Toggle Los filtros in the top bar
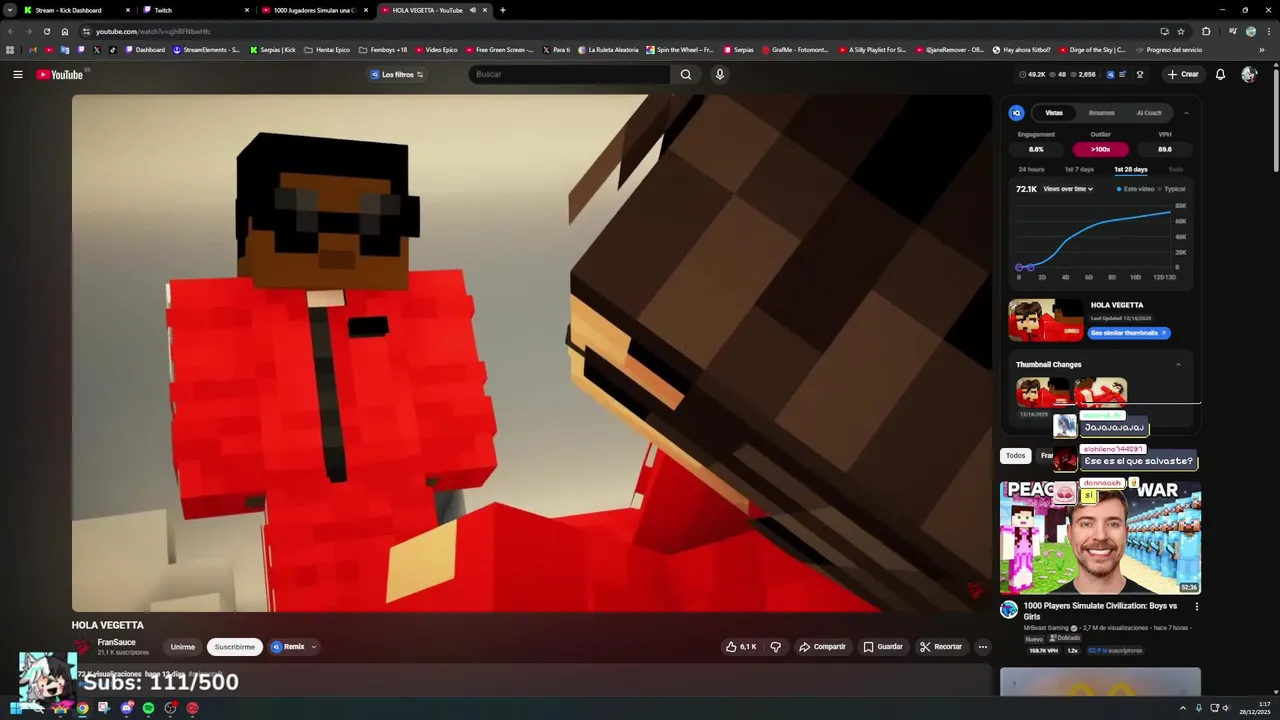Screen dimensions: 1280x720 tap(397, 74)
